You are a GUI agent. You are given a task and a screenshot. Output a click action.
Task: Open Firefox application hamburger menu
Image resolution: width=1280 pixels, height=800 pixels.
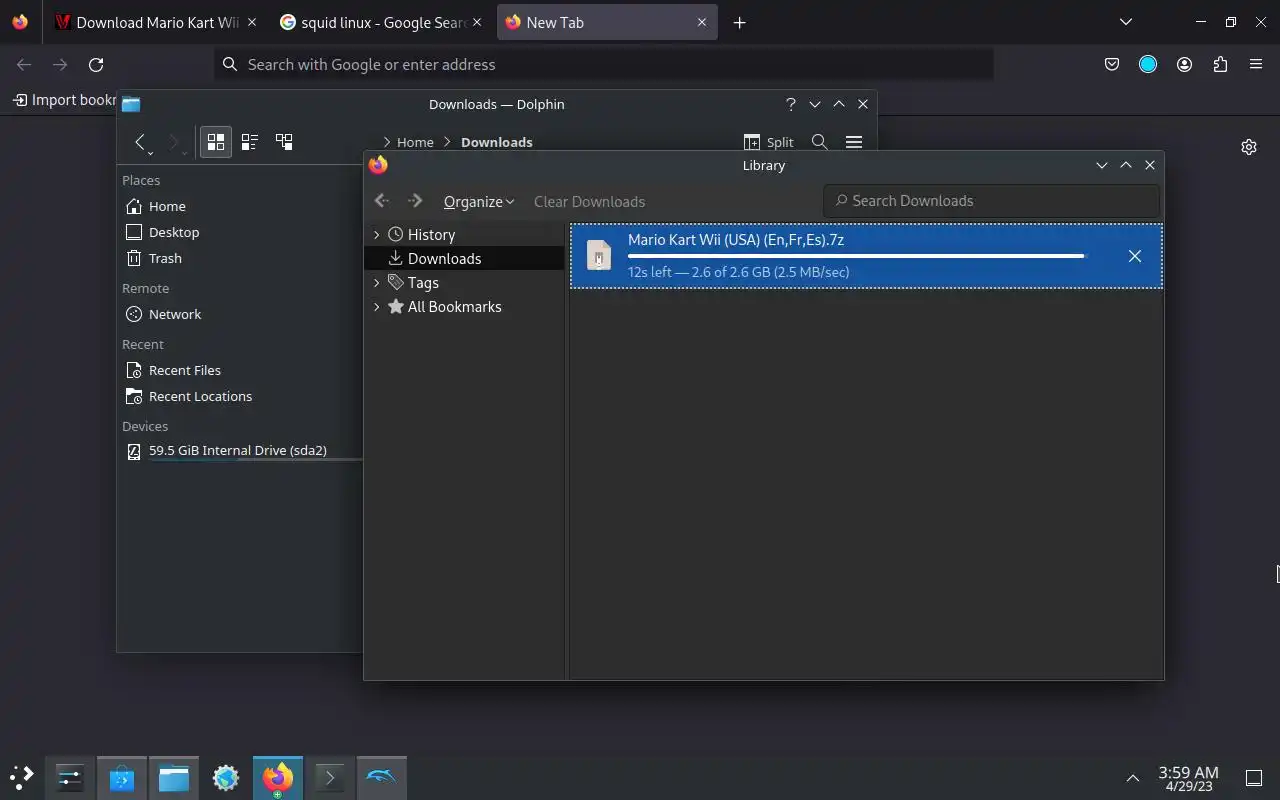pos(1256,64)
